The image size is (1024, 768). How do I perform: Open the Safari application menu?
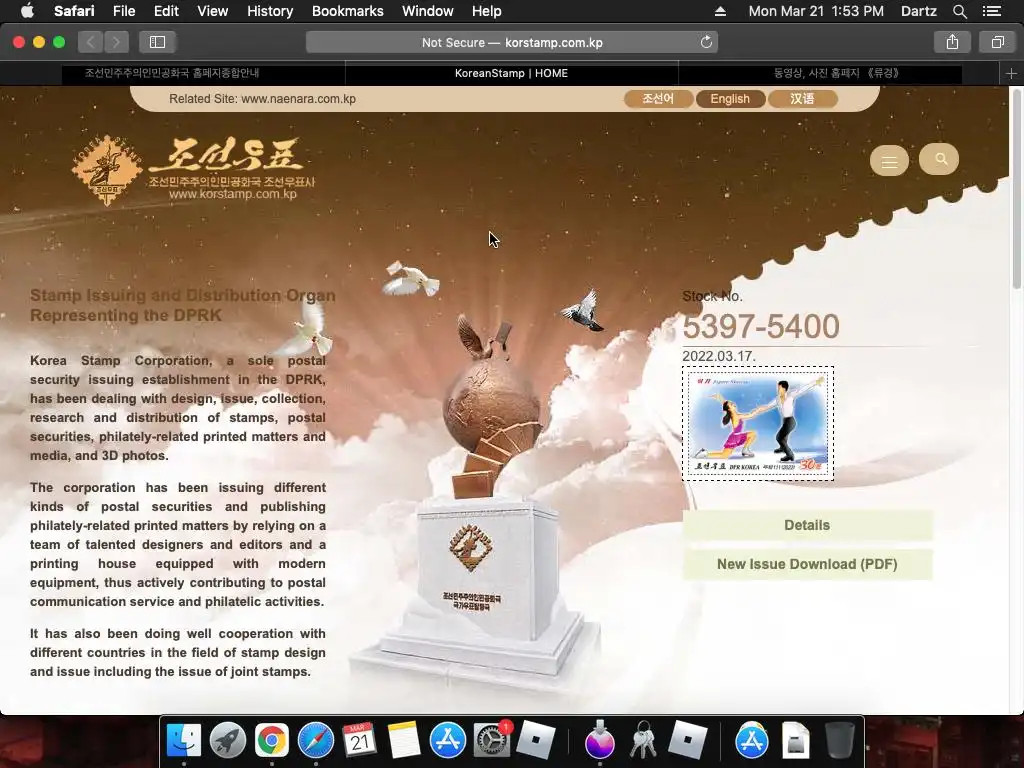click(x=74, y=11)
